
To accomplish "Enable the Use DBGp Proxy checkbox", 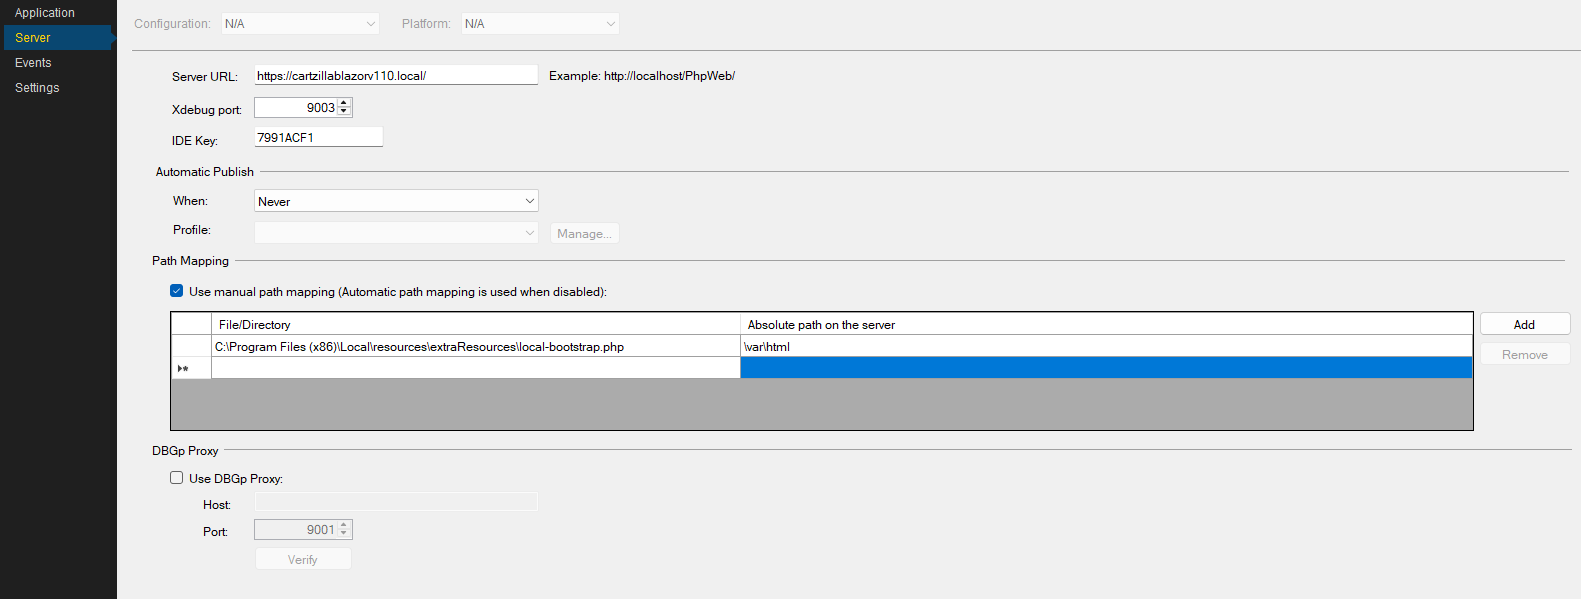I will coord(177,478).
